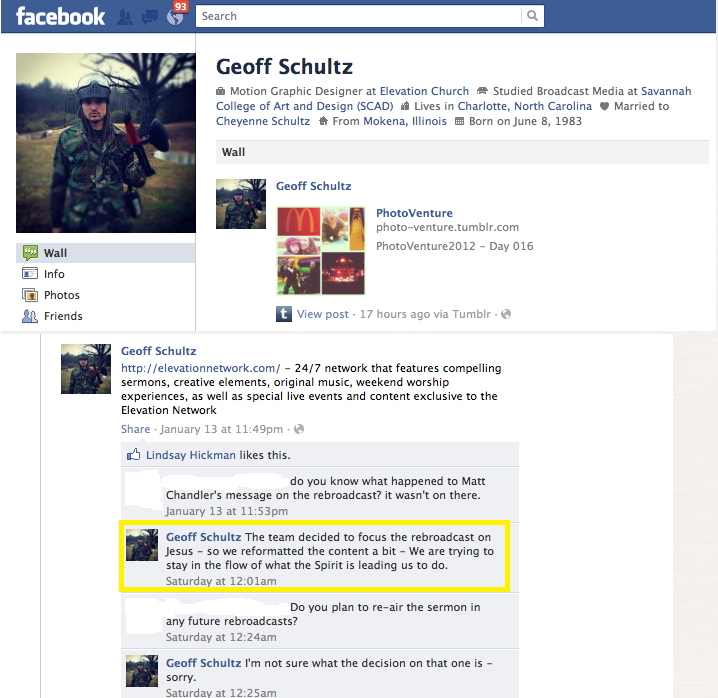Open the PhotoVenture post title link
This screenshot has height=698, width=718.
tap(414, 213)
